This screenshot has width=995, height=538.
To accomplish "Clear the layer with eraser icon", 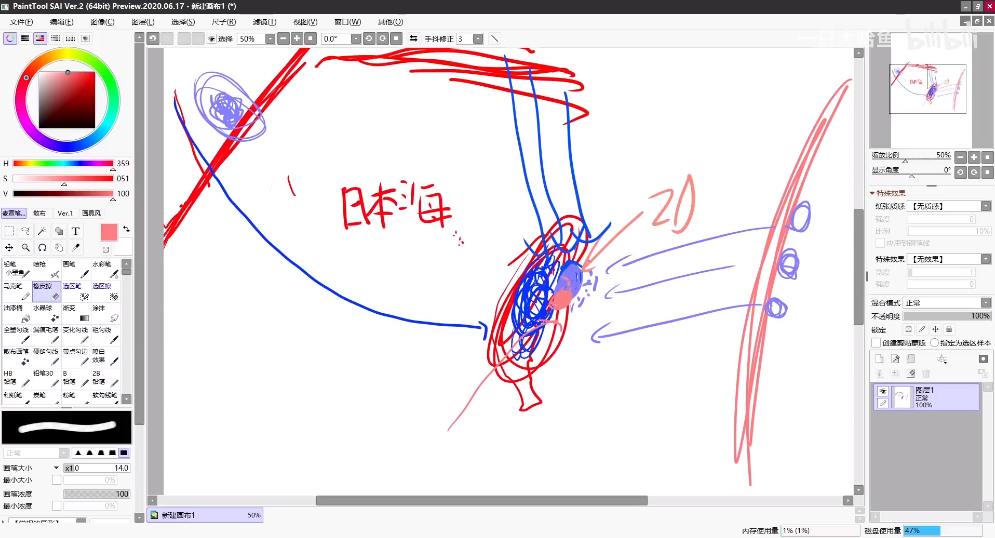I will 911,373.
